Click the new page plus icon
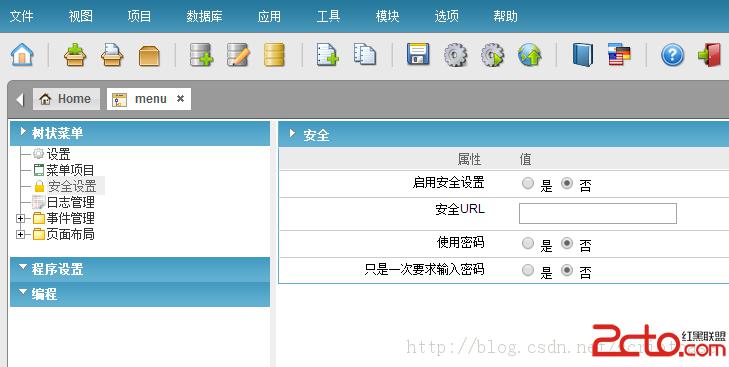Image resolution: width=729 pixels, height=367 pixels. pos(327,55)
